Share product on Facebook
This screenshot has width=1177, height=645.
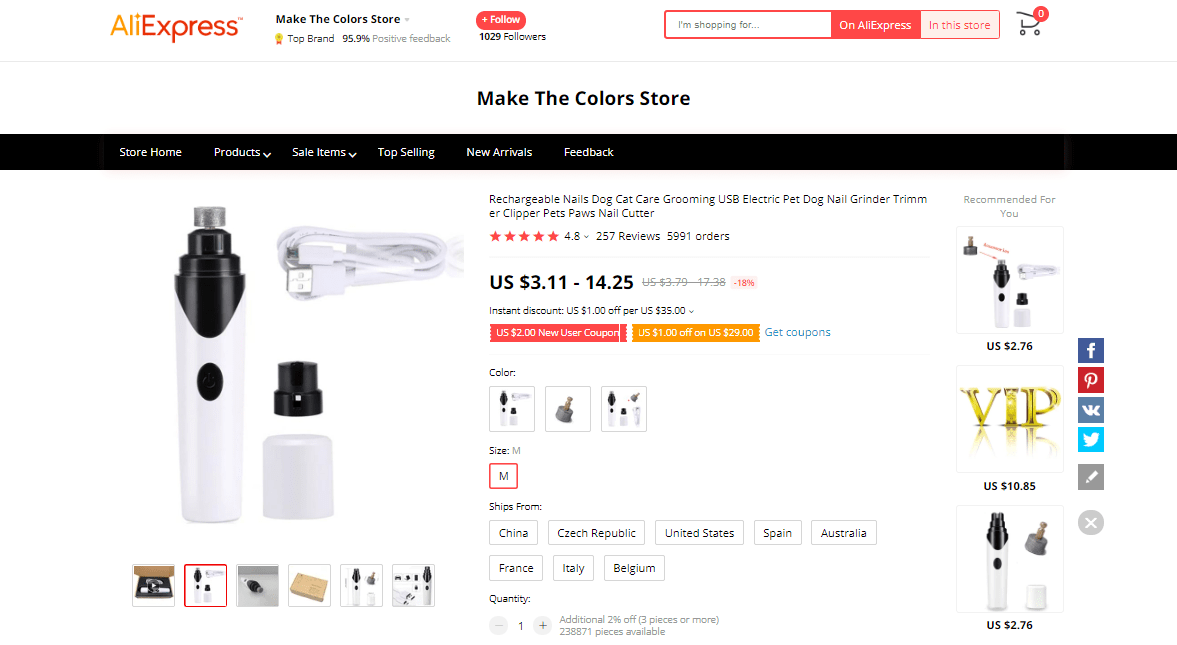[1090, 351]
